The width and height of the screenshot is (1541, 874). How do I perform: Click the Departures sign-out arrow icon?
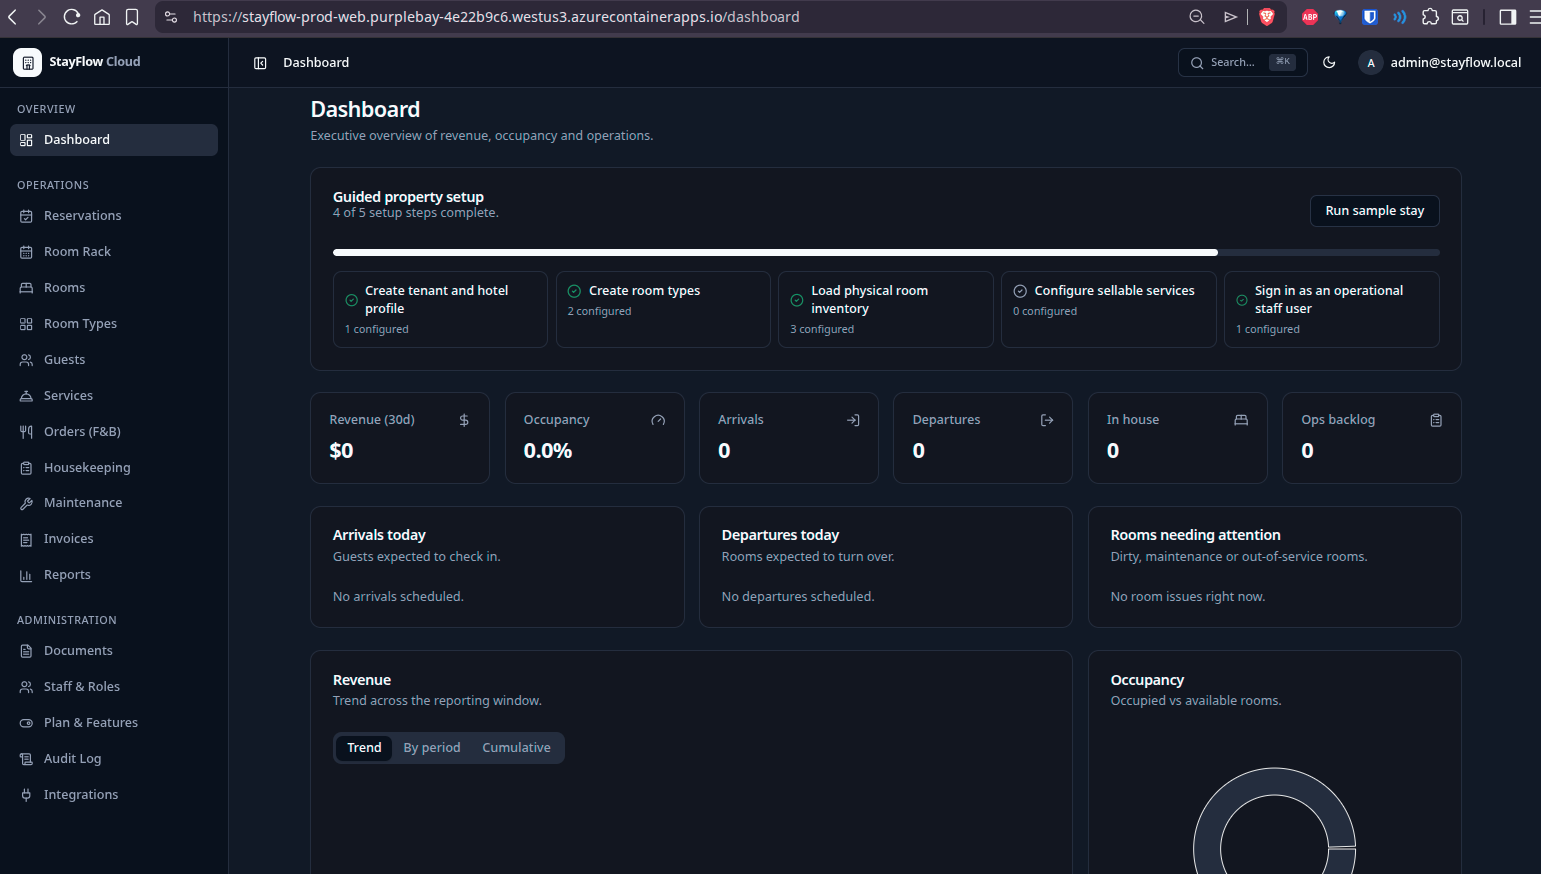pos(1047,420)
